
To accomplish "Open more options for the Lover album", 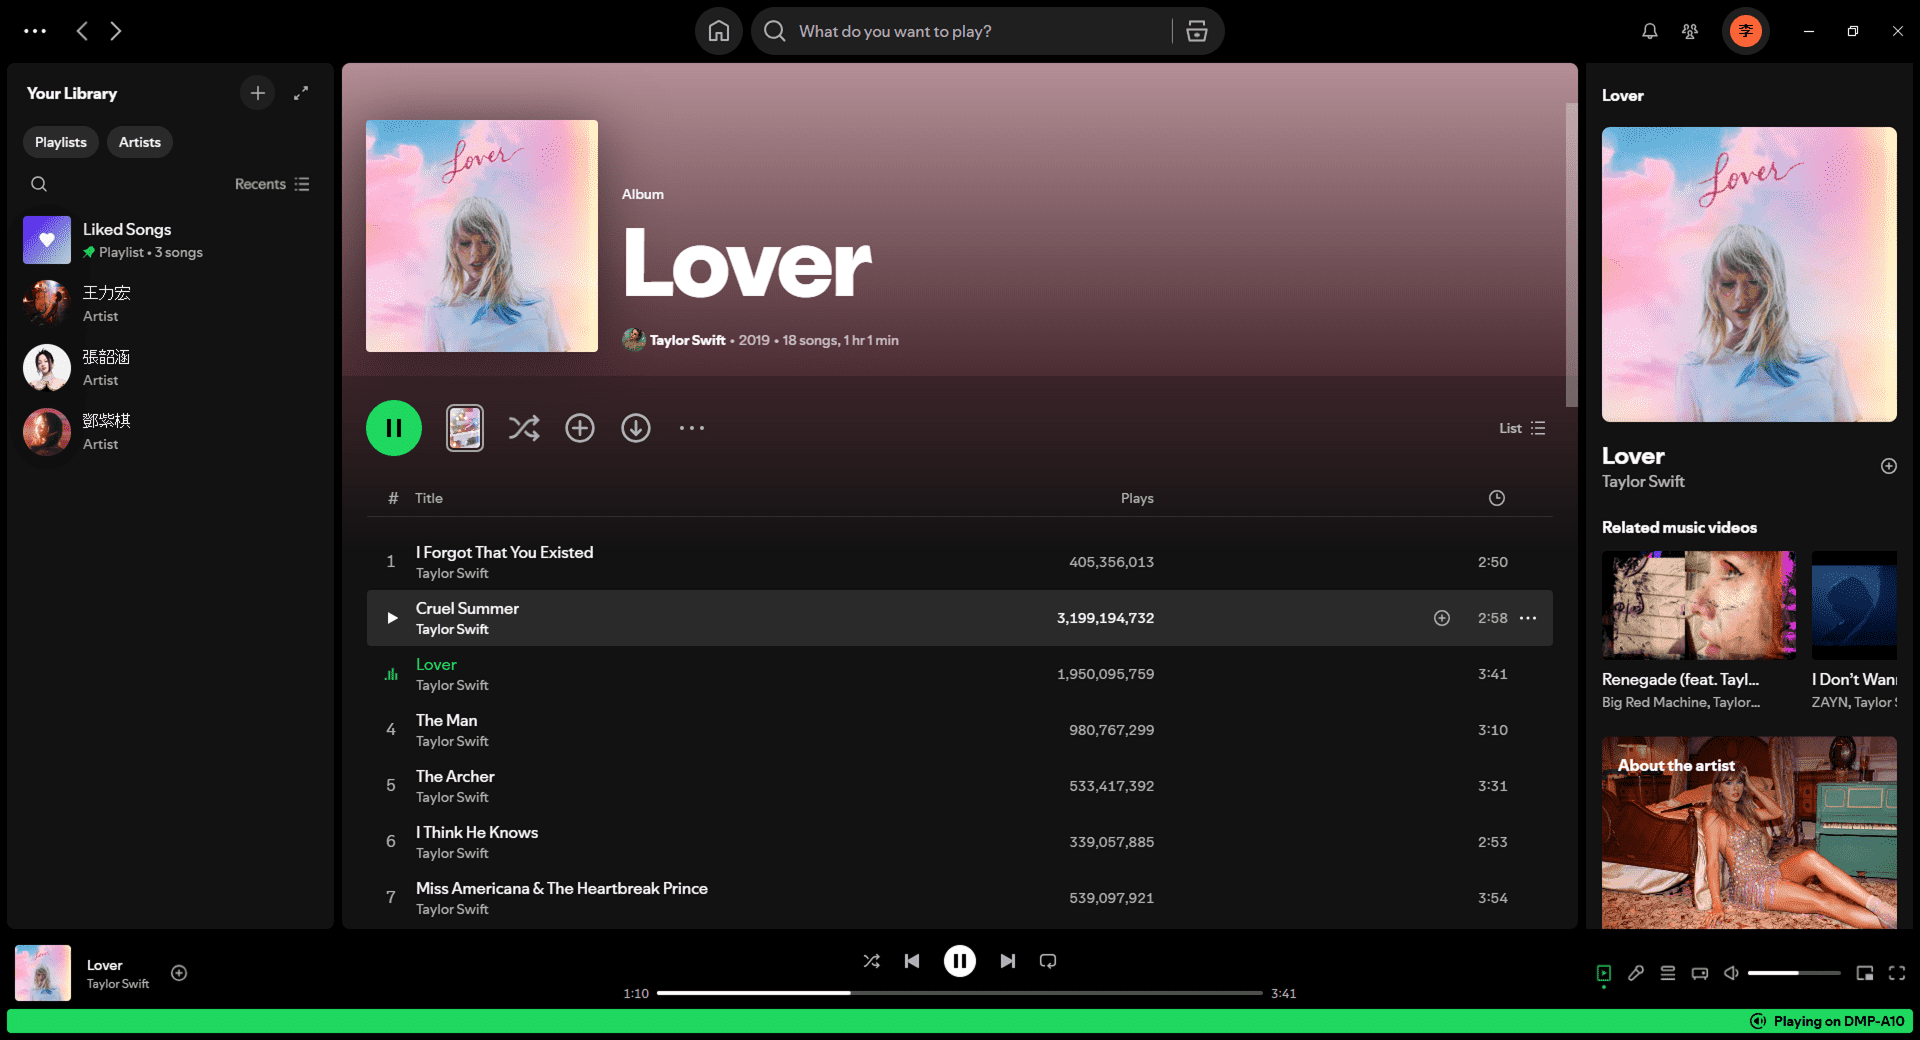I will coord(691,428).
